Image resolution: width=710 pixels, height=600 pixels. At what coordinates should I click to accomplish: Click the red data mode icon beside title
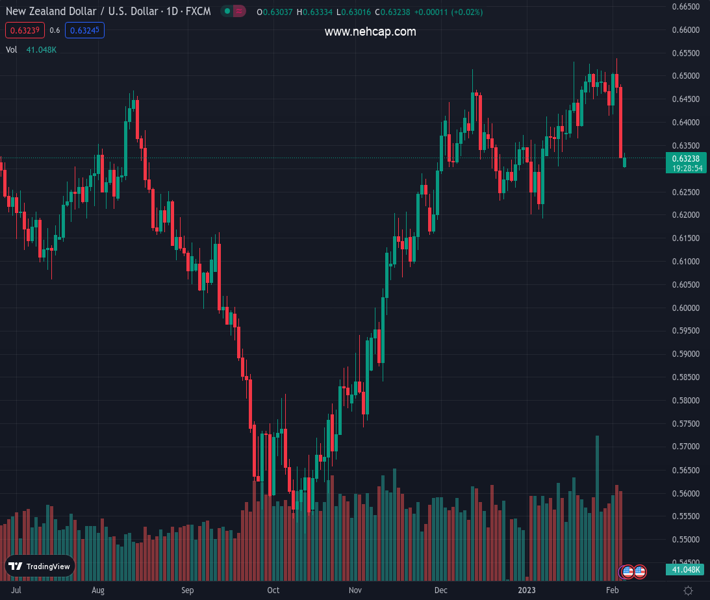241,11
